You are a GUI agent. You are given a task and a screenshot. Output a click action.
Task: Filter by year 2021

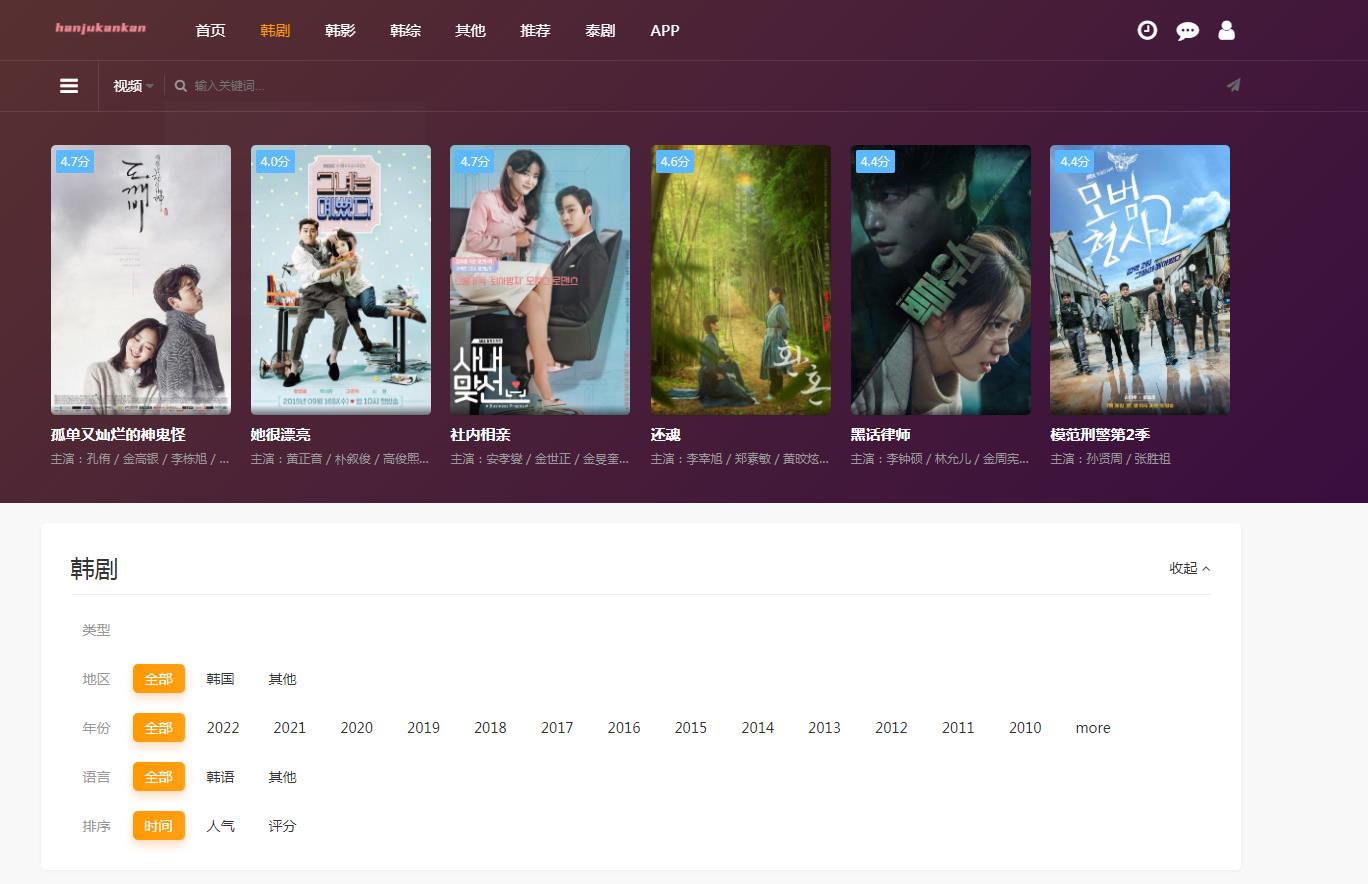290,728
